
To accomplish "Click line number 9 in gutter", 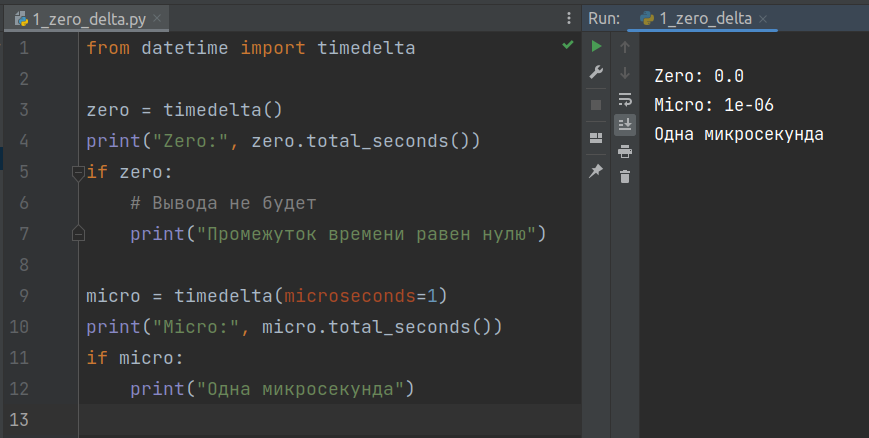I will click(24, 296).
